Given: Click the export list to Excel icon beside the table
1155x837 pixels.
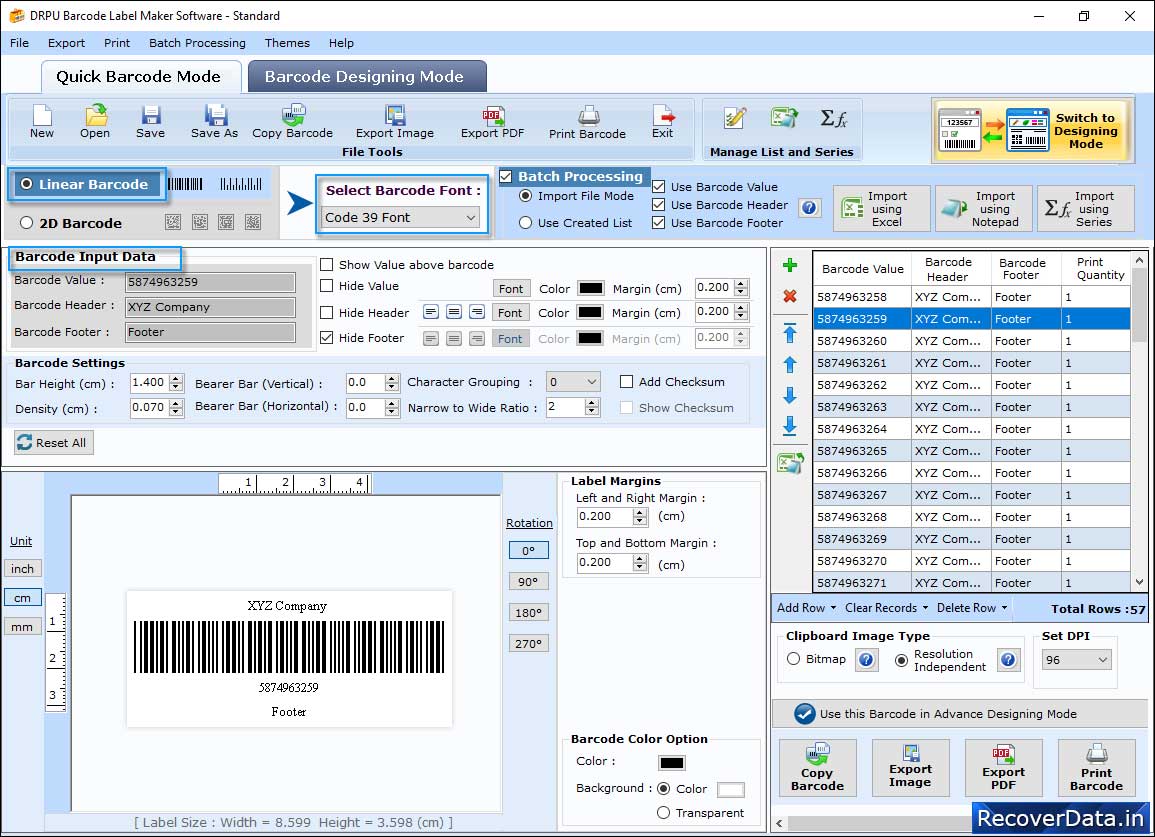Looking at the screenshot, I should tap(790, 463).
